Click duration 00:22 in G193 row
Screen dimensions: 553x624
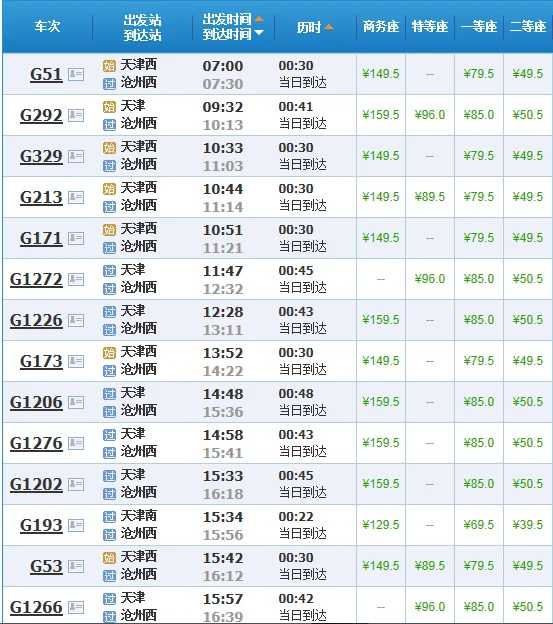(296, 517)
